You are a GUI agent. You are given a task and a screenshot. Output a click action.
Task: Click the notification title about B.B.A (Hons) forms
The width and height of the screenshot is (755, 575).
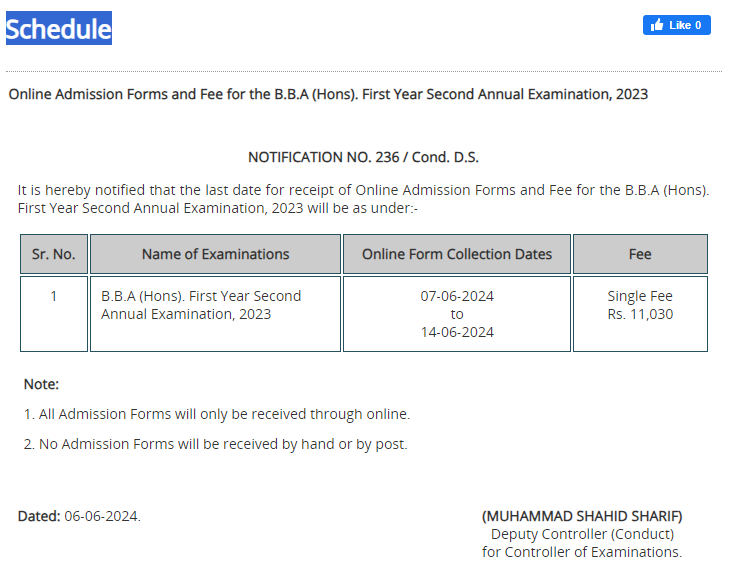point(328,94)
